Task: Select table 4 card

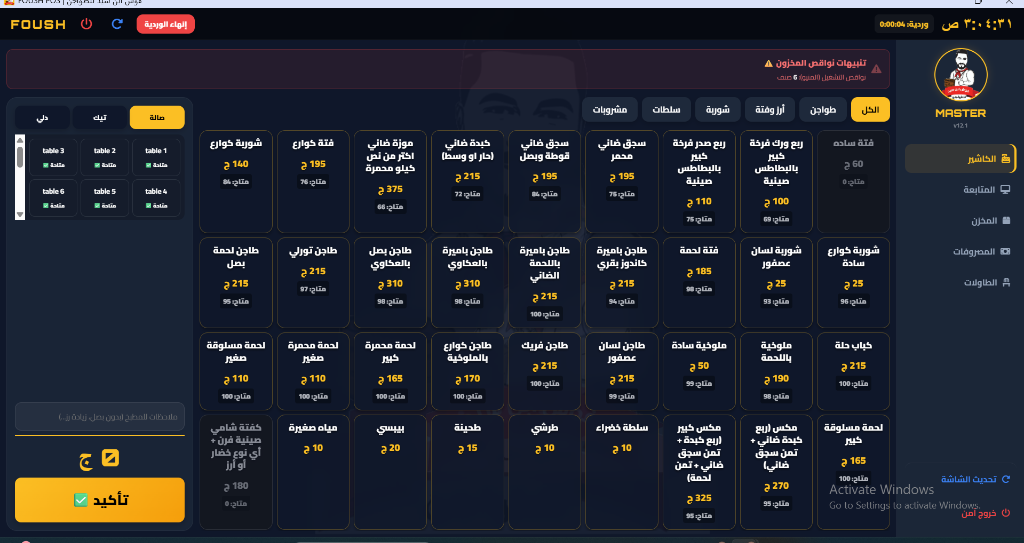Action: point(156,198)
